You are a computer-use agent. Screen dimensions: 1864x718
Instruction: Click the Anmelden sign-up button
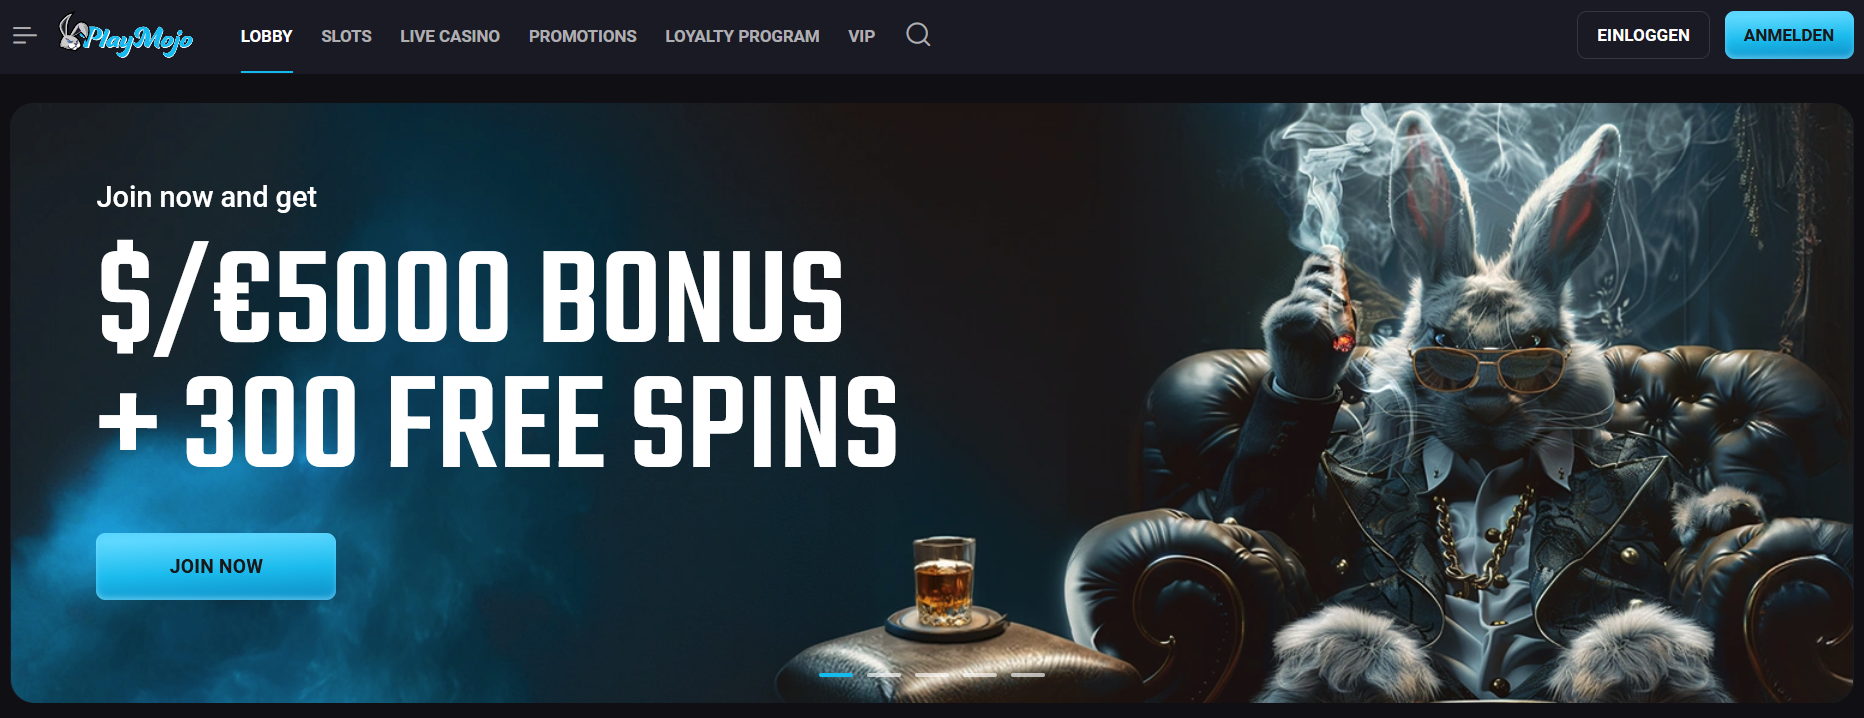[x=1789, y=35]
